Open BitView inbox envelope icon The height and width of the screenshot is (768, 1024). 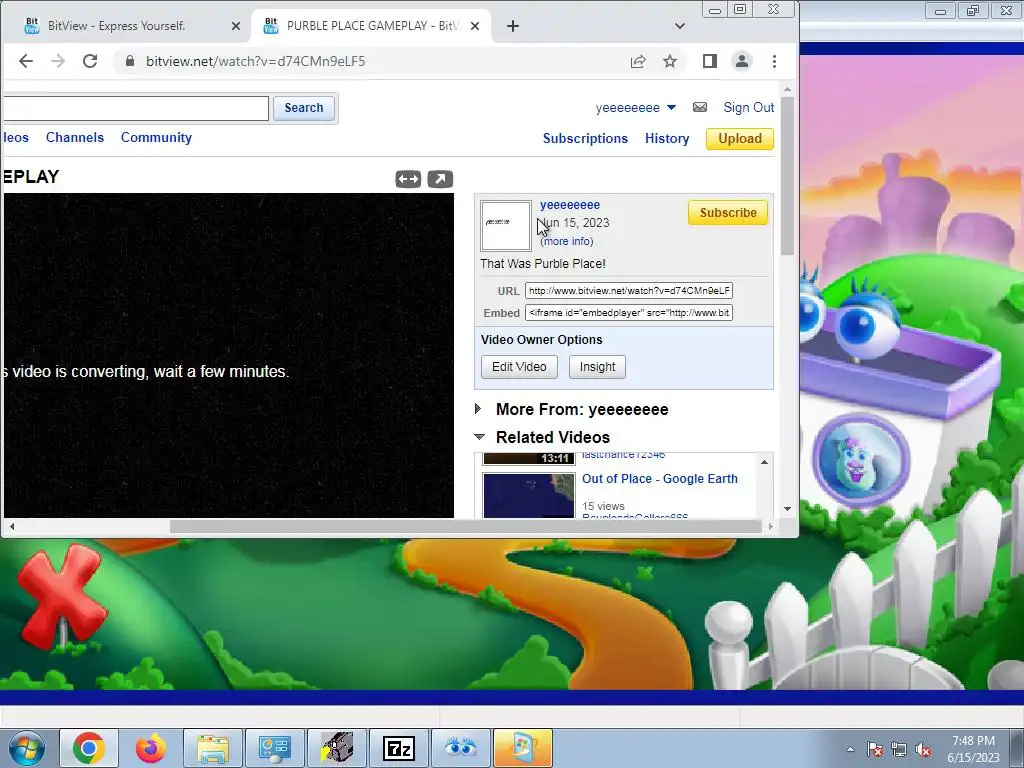[699, 107]
